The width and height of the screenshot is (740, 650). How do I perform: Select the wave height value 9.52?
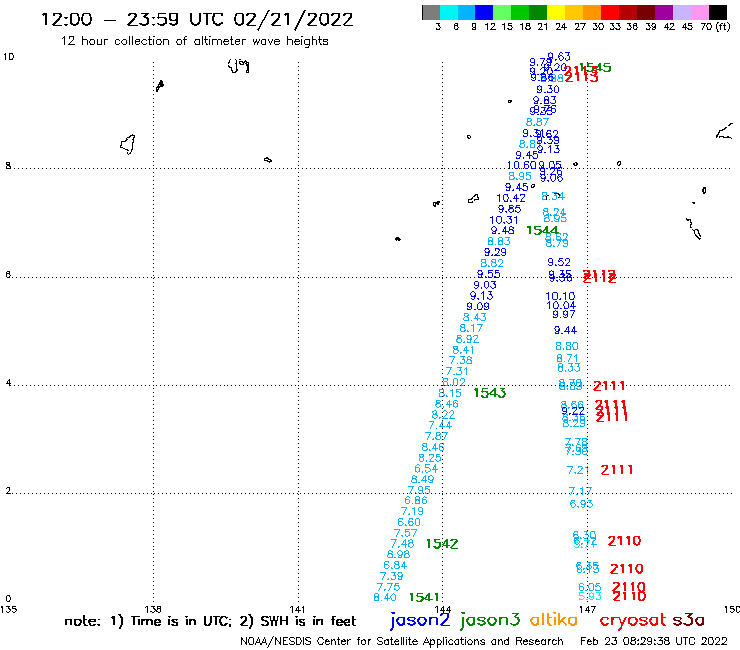(559, 262)
